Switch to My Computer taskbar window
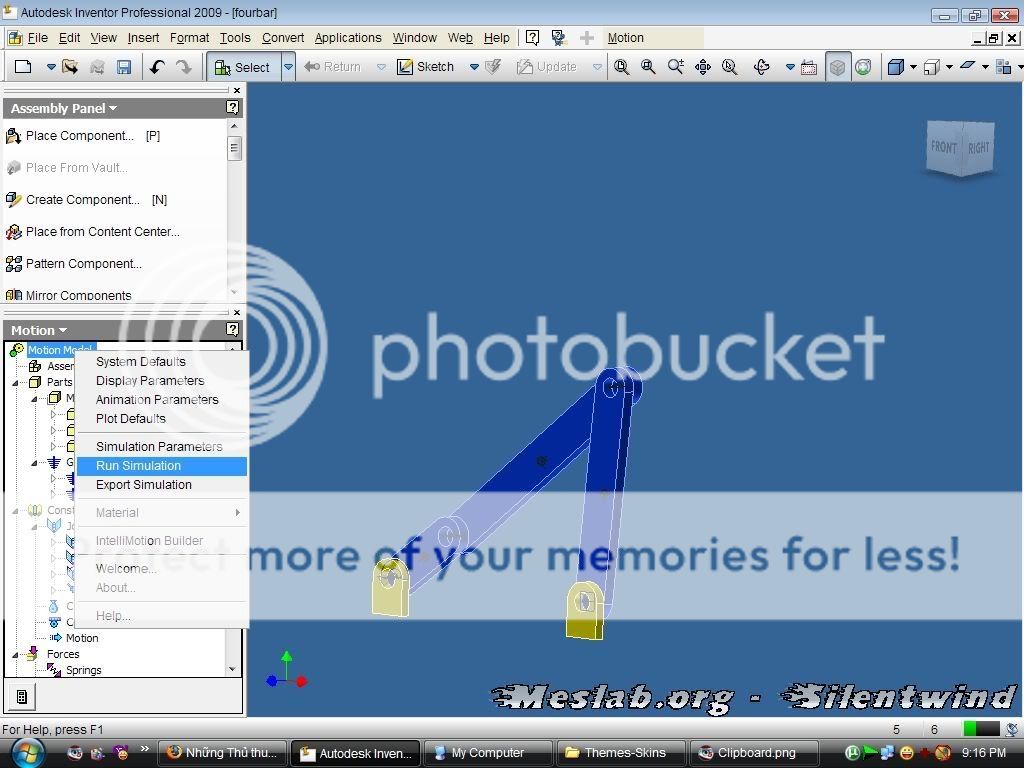 [x=488, y=753]
